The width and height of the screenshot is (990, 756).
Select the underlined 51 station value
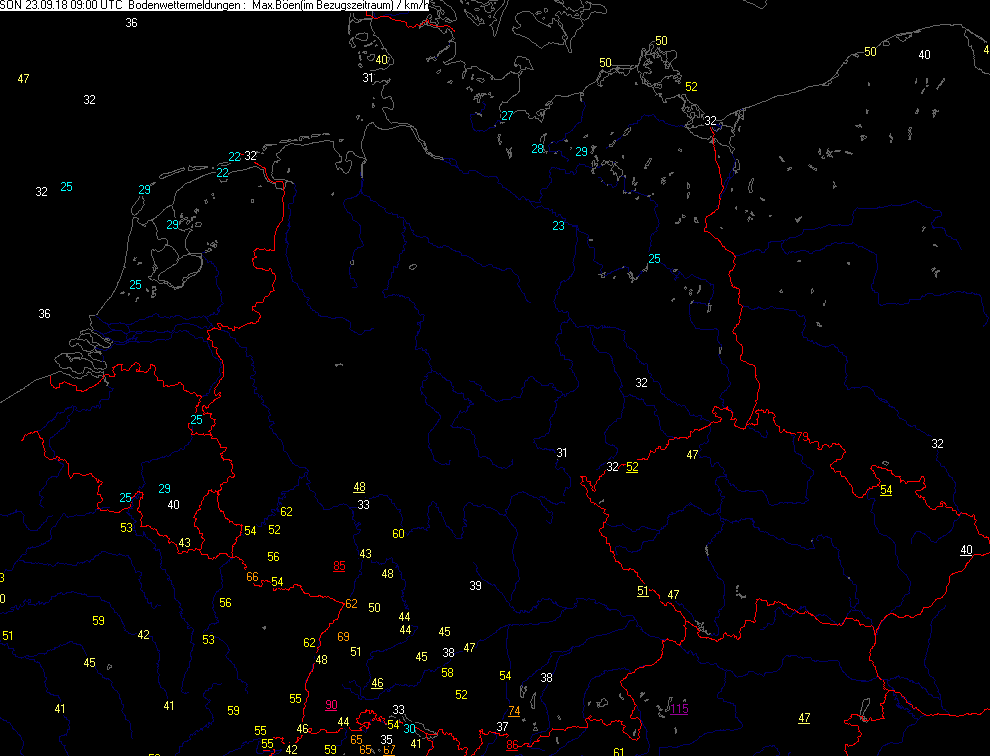tap(642, 591)
